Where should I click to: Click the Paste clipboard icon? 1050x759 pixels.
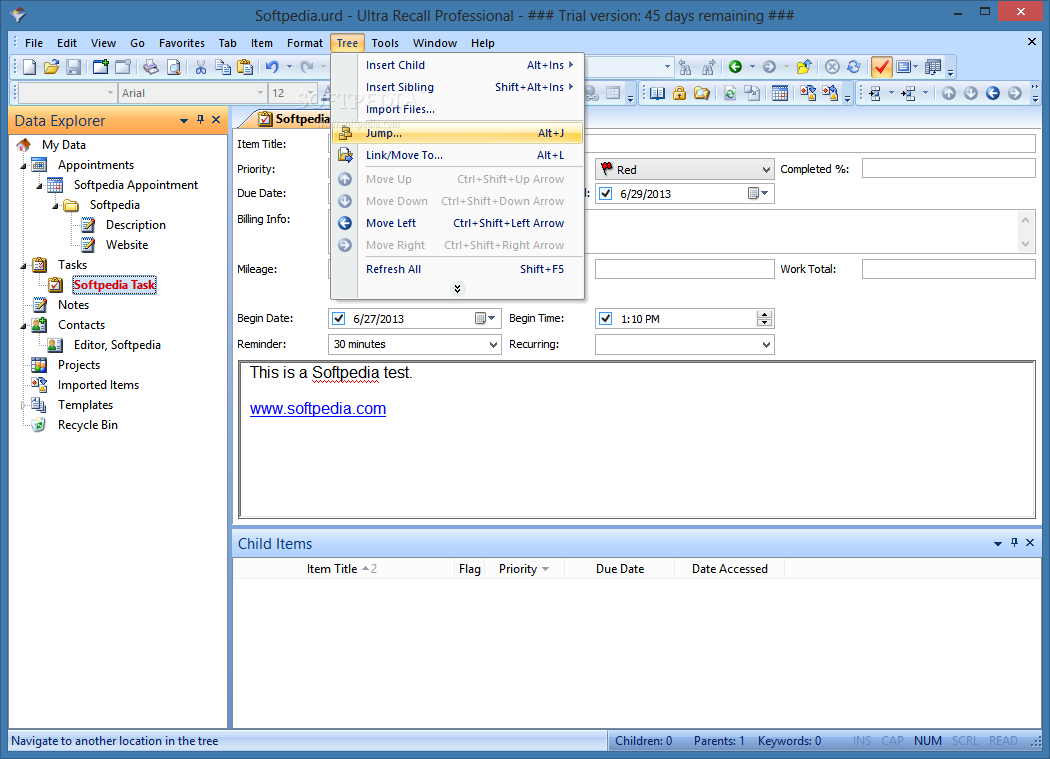[245, 67]
